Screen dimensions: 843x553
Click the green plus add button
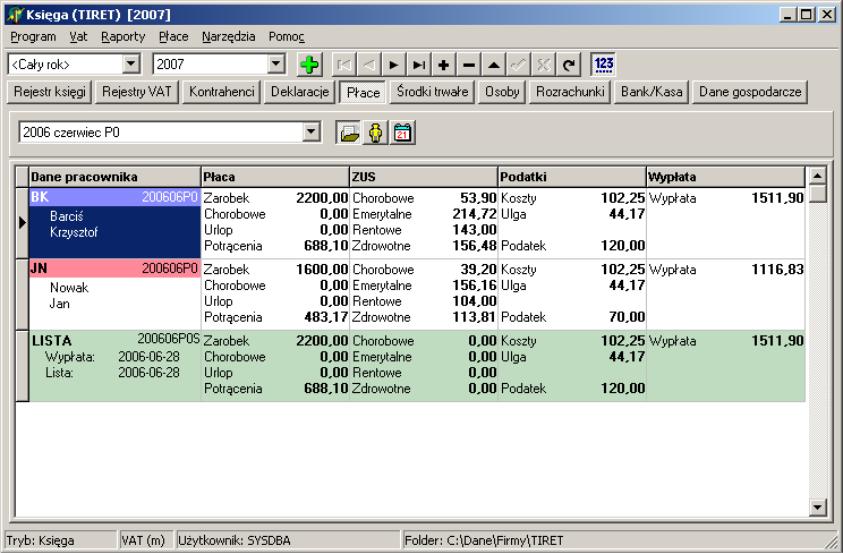tap(309, 65)
